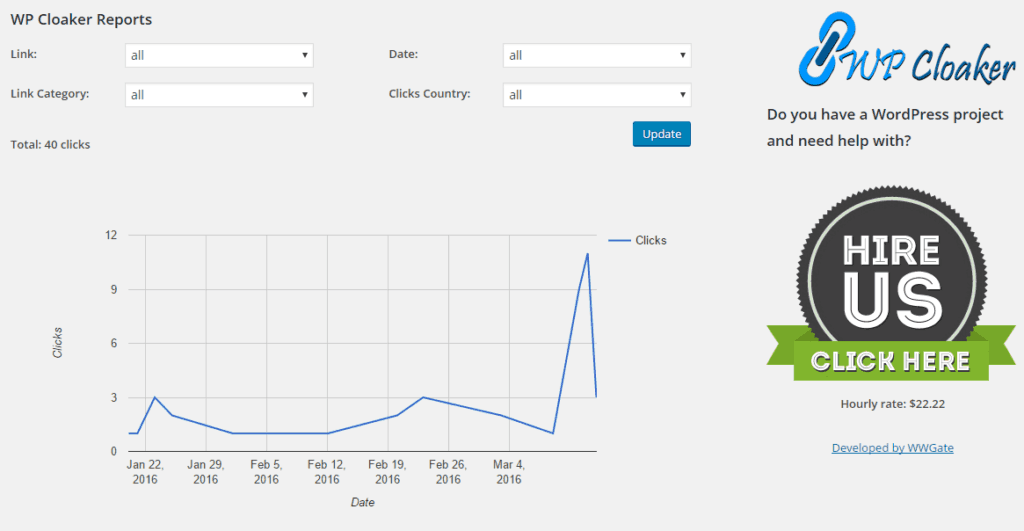The height and width of the screenshot is (531, 1024).
Task: Click the Hire Us badge image
Action: (891, 283)
